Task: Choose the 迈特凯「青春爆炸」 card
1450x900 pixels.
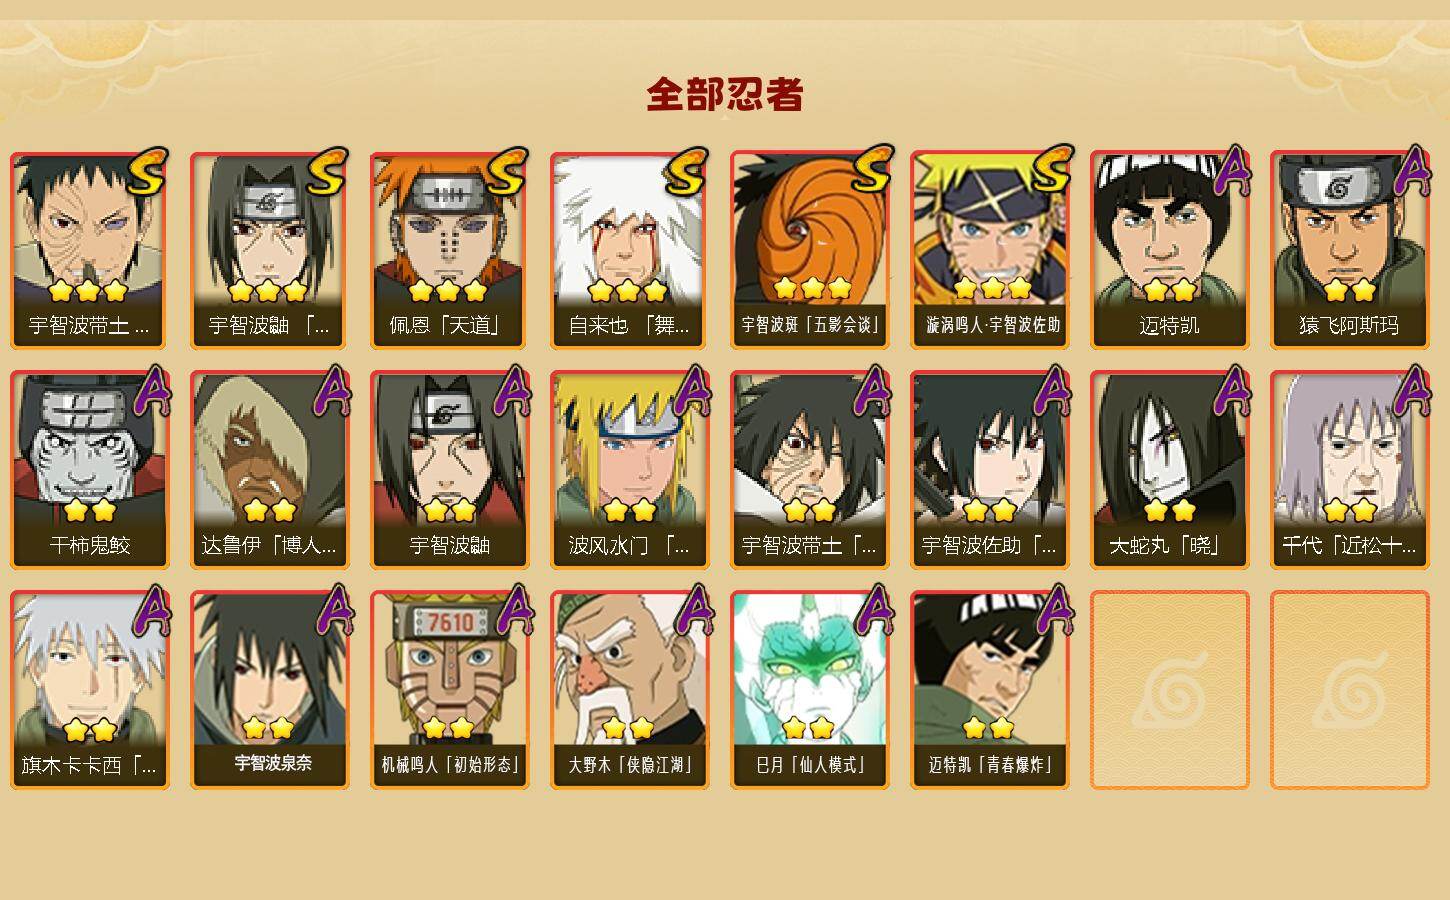Action: point(989,690)
